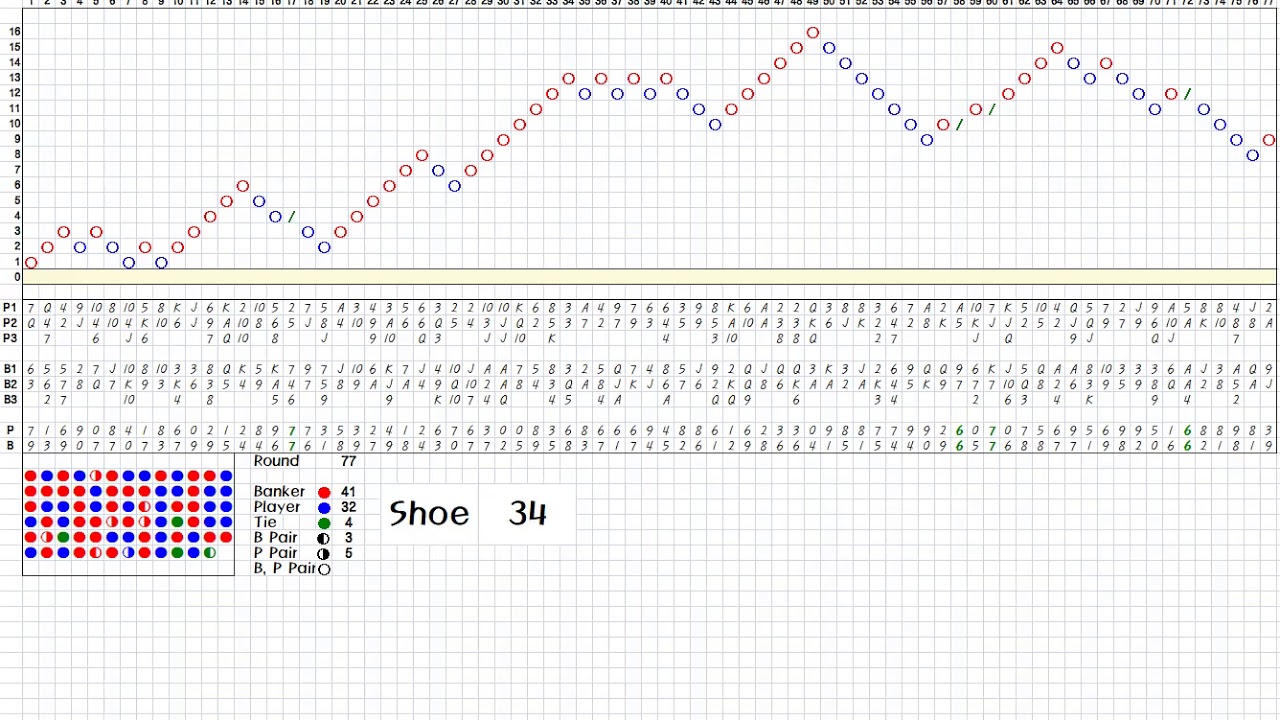Click the top-left red bead in bead plate
Viewport: 1280px width, 720px height.
click(x=30, y=476)
